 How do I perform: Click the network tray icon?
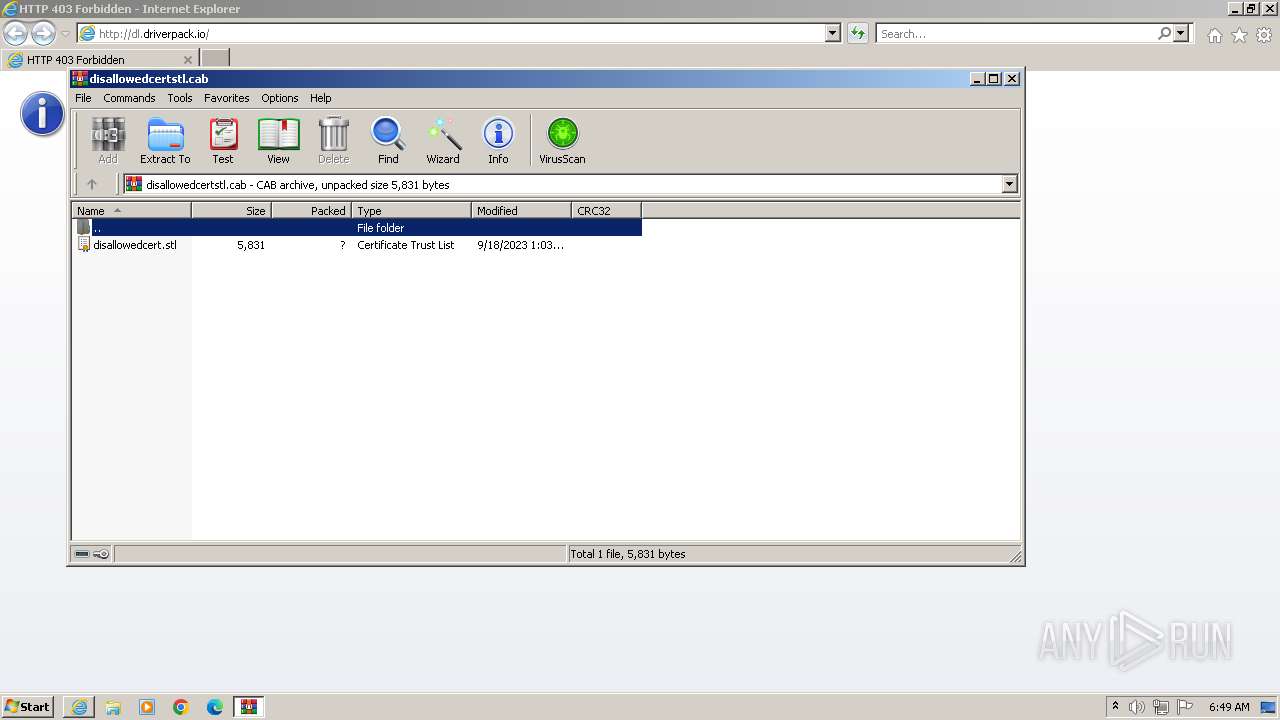pos(1161,707)
